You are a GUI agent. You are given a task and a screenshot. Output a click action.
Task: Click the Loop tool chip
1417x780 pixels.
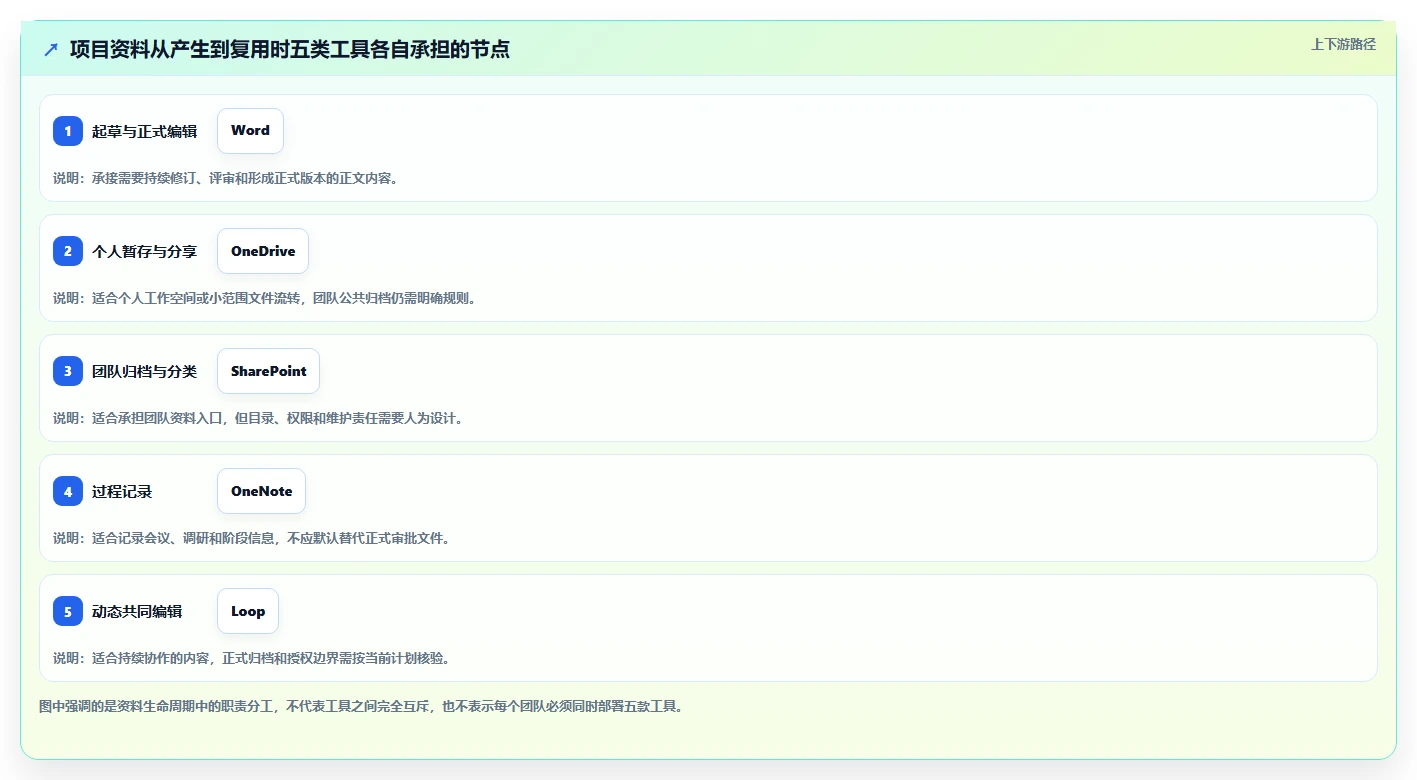248,611
